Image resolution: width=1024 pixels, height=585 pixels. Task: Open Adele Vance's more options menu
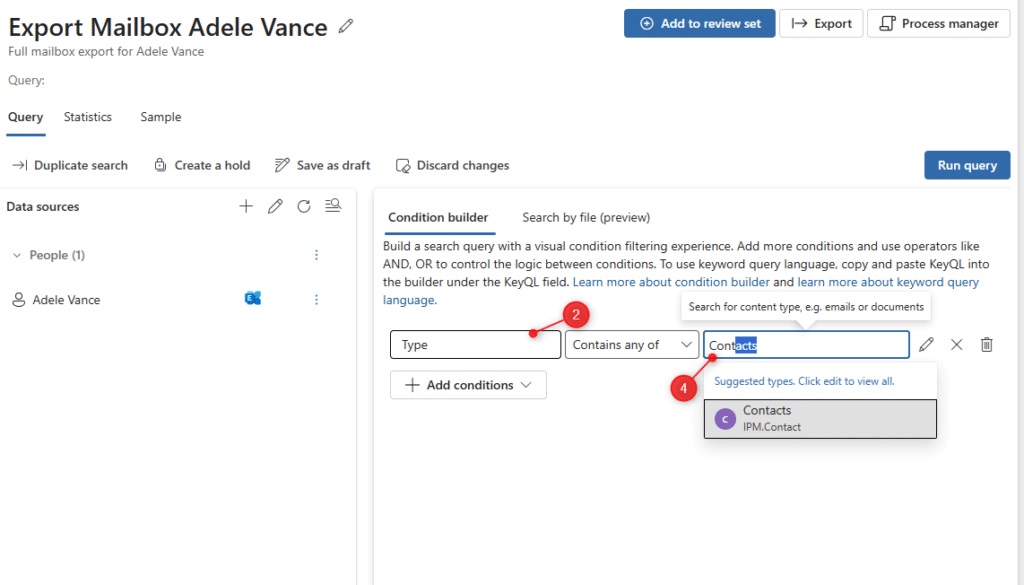pyautogui.click(x=317, y=300)
